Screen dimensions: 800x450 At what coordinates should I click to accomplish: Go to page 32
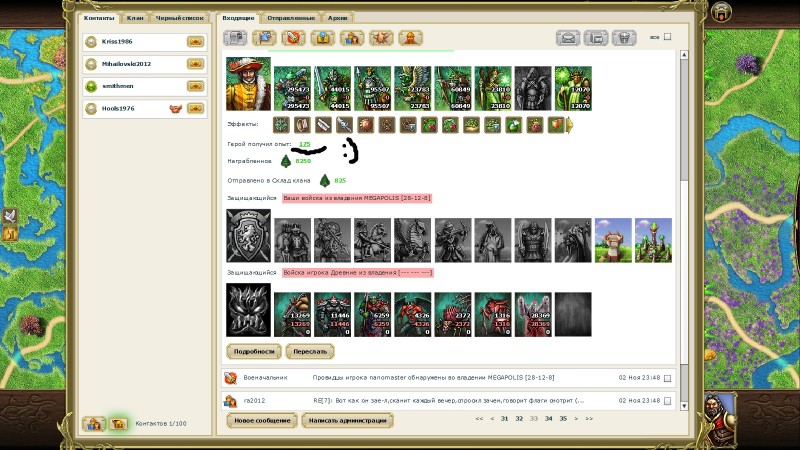click(519, 418)
